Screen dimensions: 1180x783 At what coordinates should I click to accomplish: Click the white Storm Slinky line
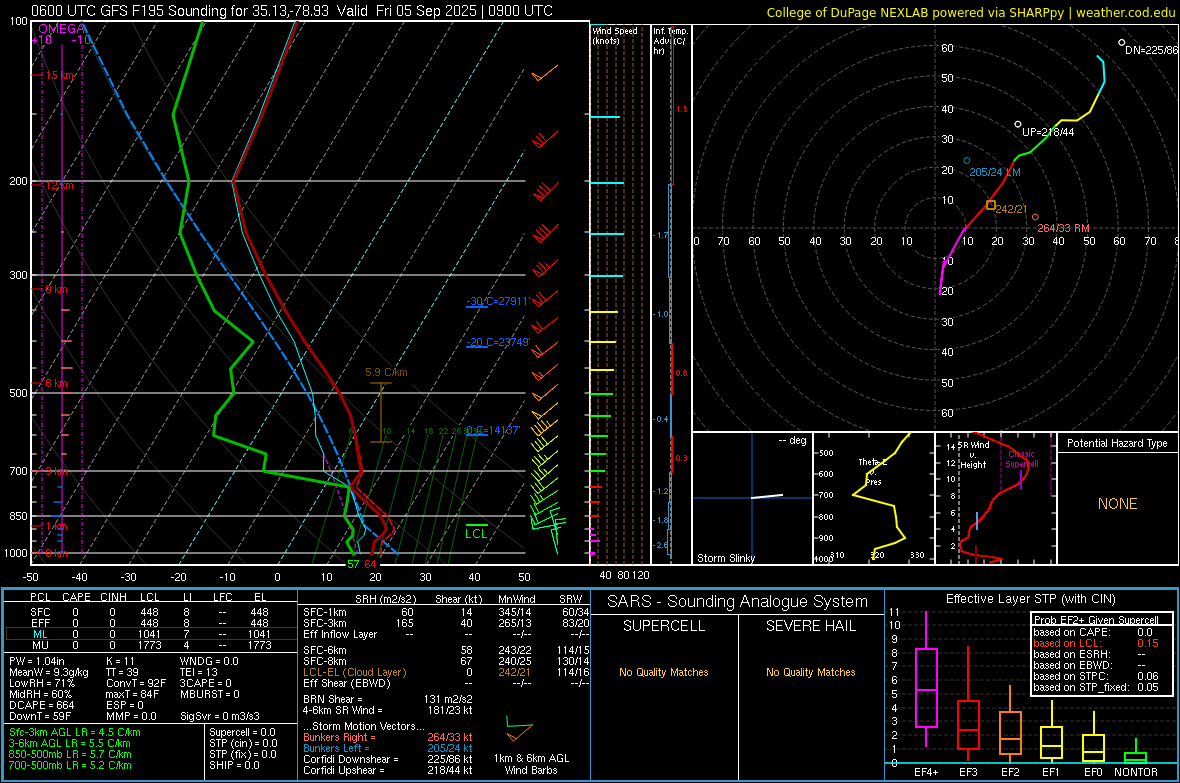767,496
